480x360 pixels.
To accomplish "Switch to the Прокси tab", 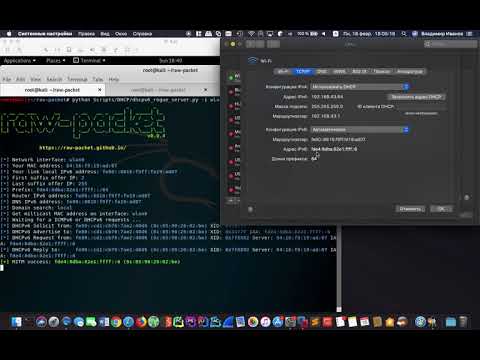I will 382,71.
